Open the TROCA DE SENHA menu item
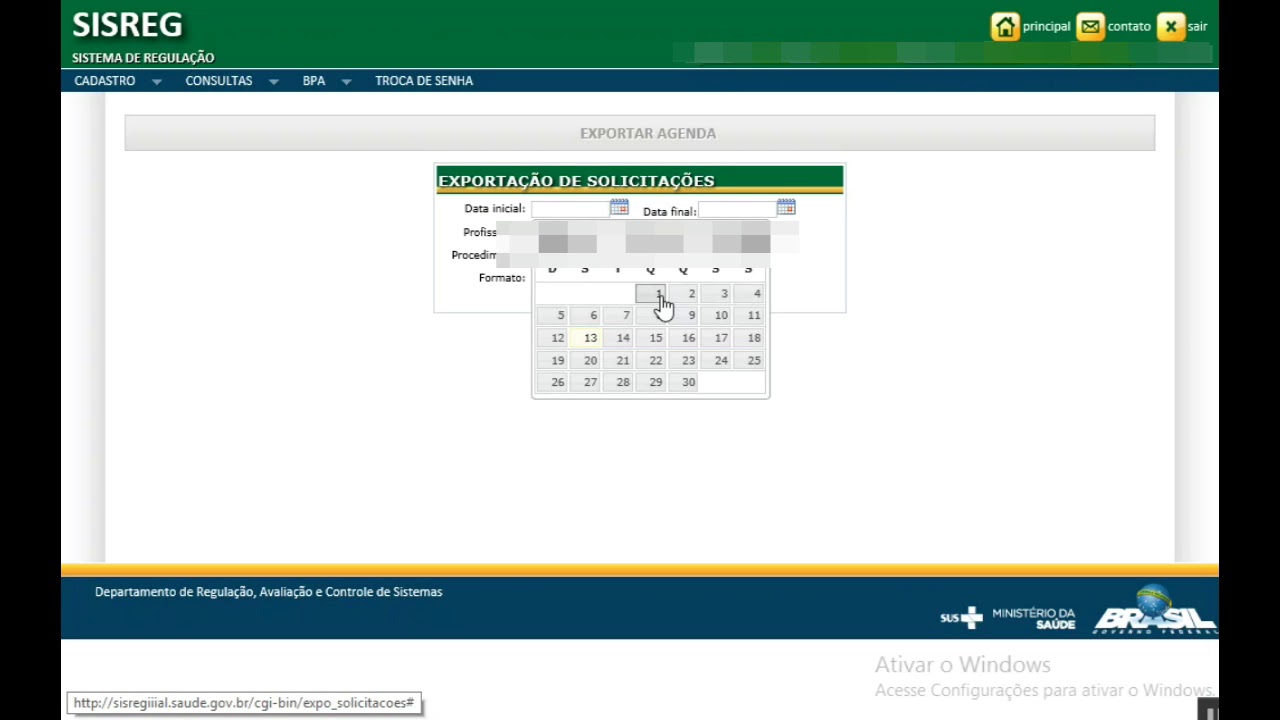 pos(424,81)
